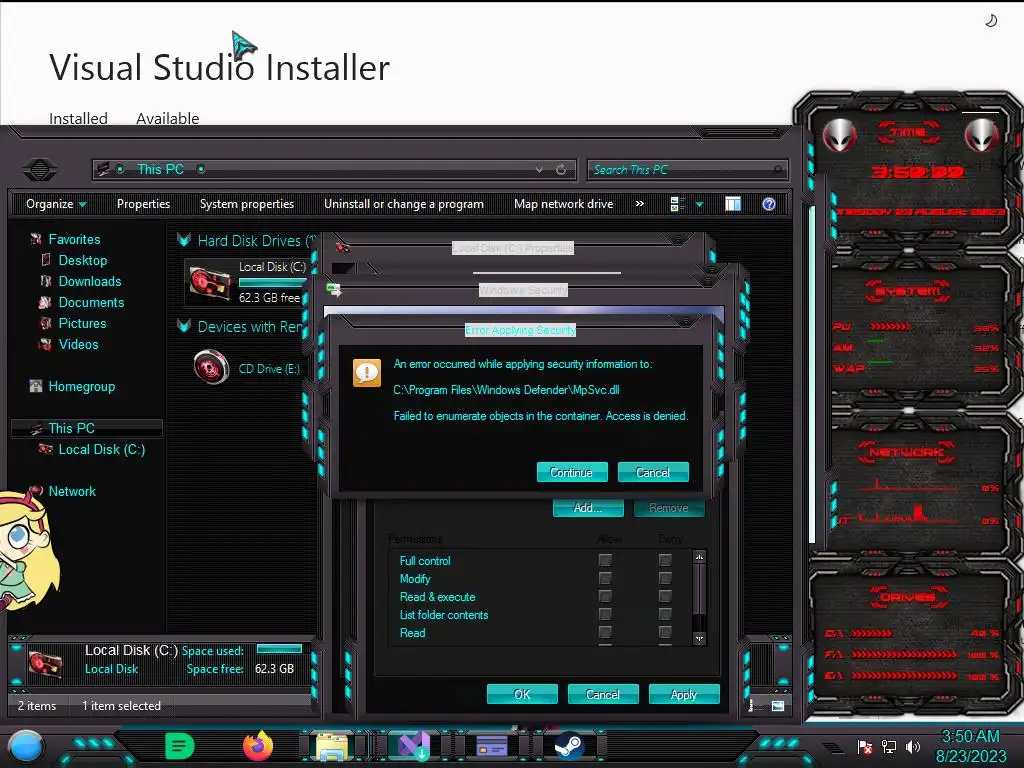
Task: Click Local Disk (C:) capacity usage bar
Action: pyautogui.click(x=272, y=283)
